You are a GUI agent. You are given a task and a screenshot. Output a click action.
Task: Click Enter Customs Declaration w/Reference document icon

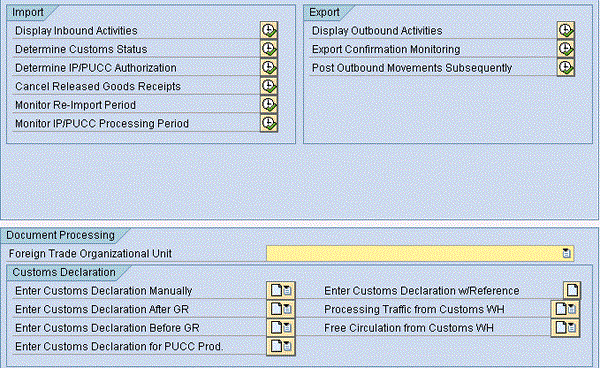[572, 290]
